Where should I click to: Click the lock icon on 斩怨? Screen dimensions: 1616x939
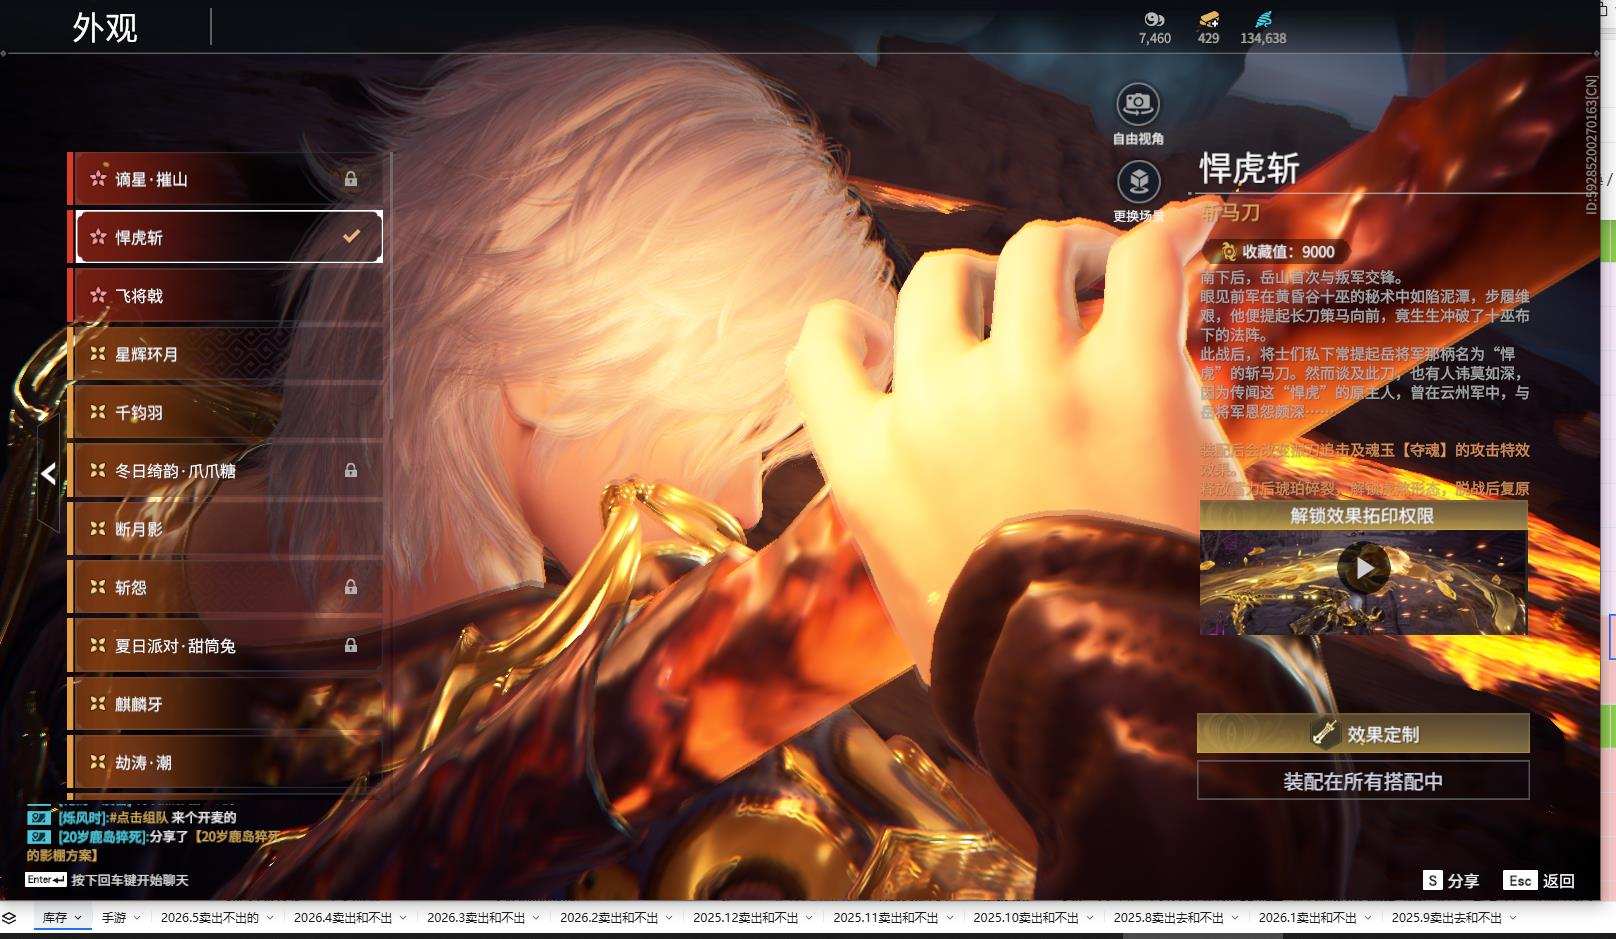[351, 587]
